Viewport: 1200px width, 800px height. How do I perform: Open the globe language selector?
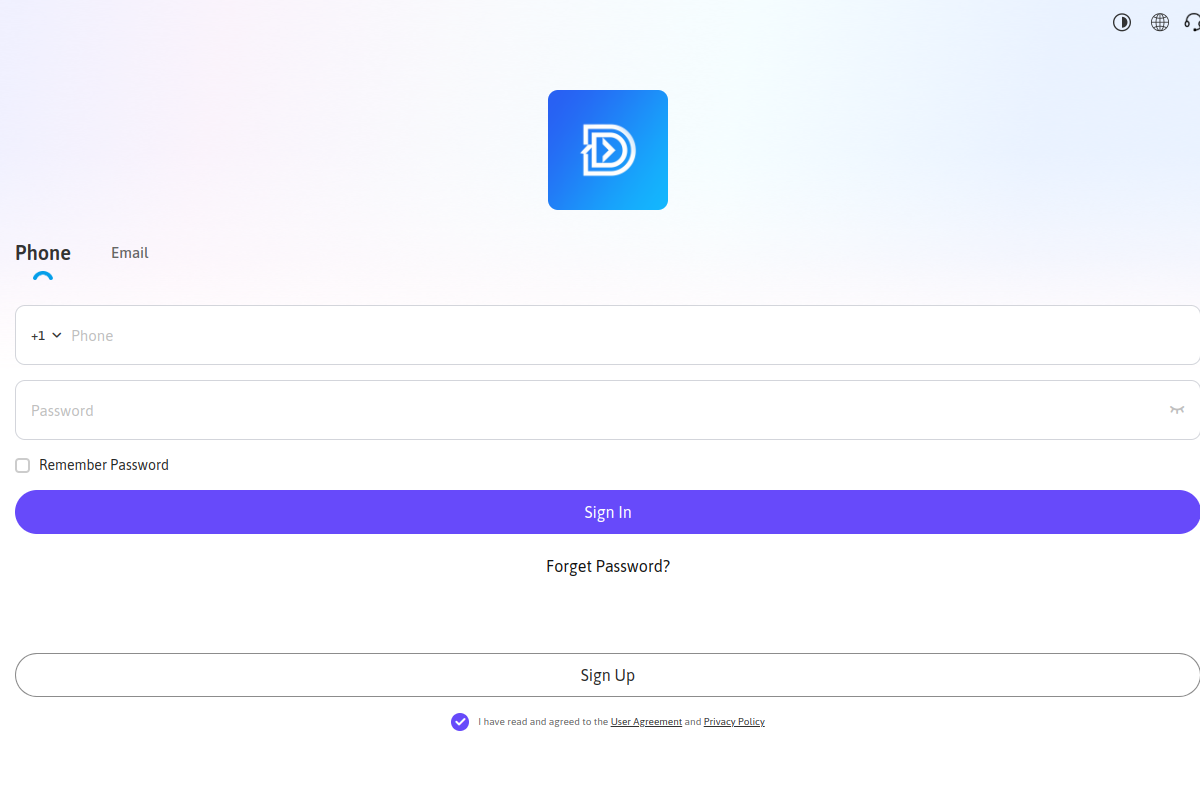(x=1160, y=22)
